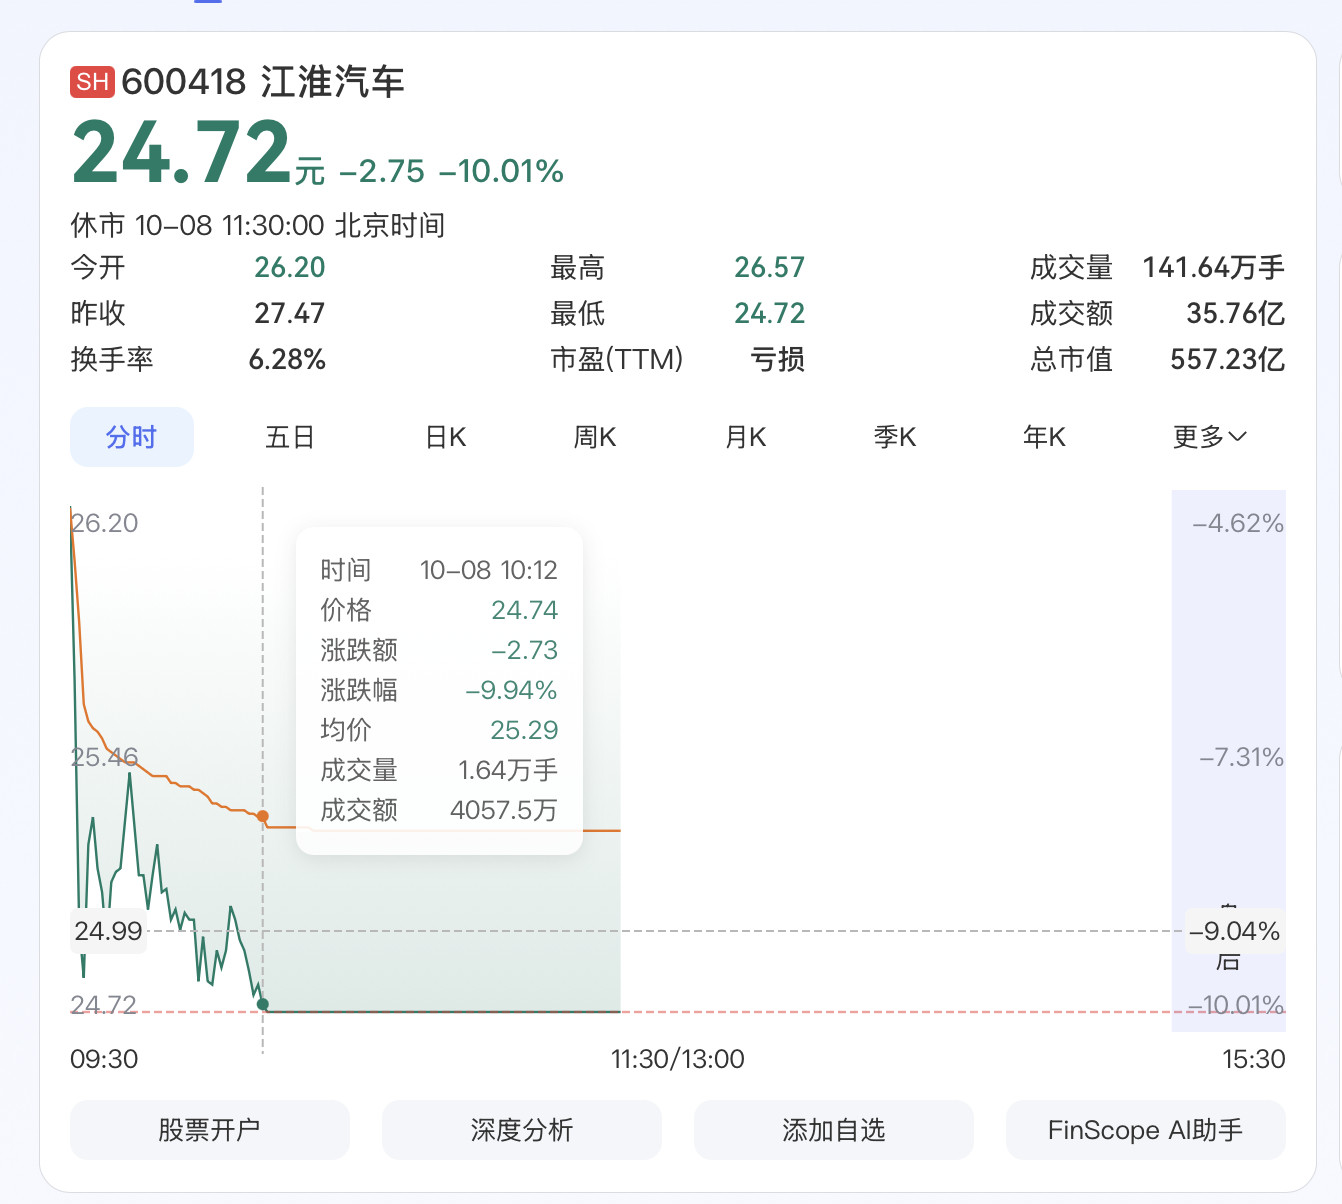This screenshot has width=1342, height=1204.
Task: Click the 成交额 value 35.76亿
Action: point(1236,313)
